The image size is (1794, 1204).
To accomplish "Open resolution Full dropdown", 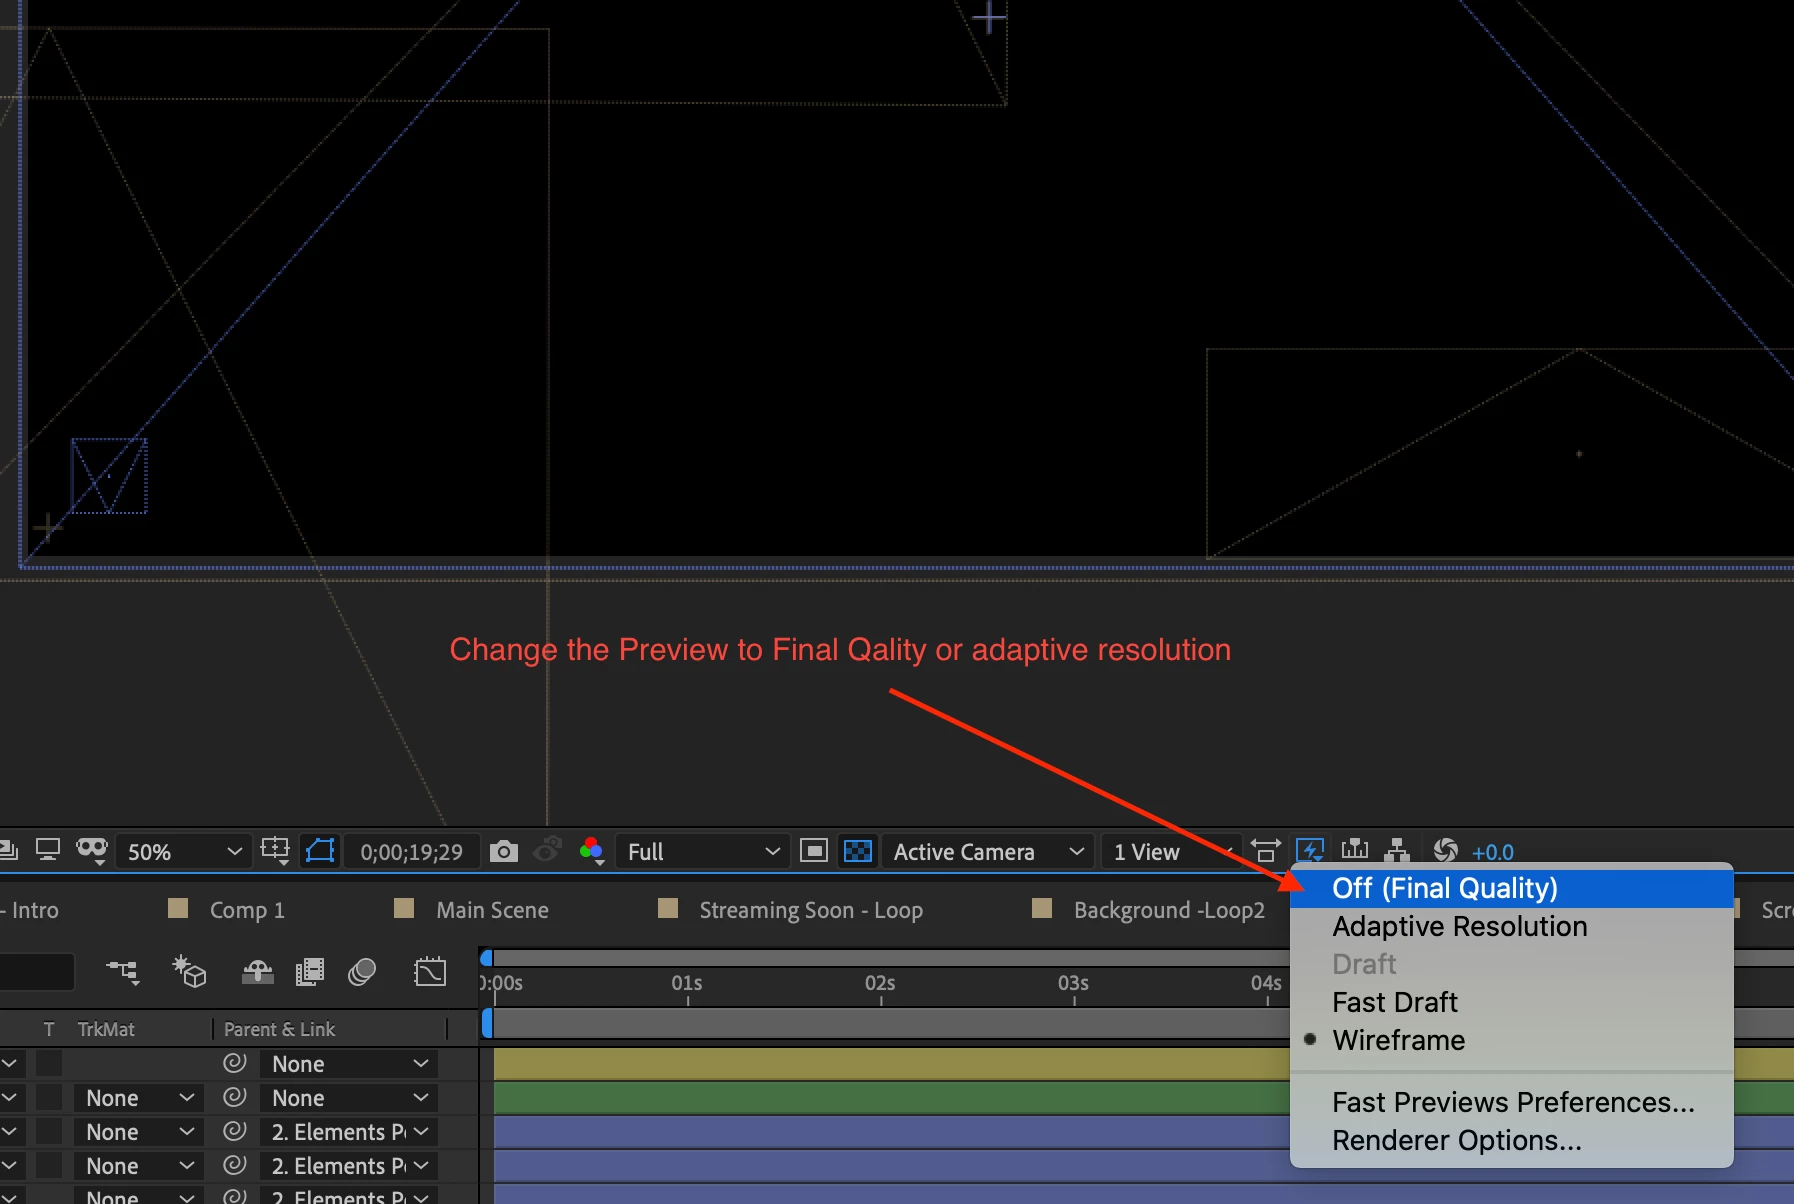I will 702,852.
